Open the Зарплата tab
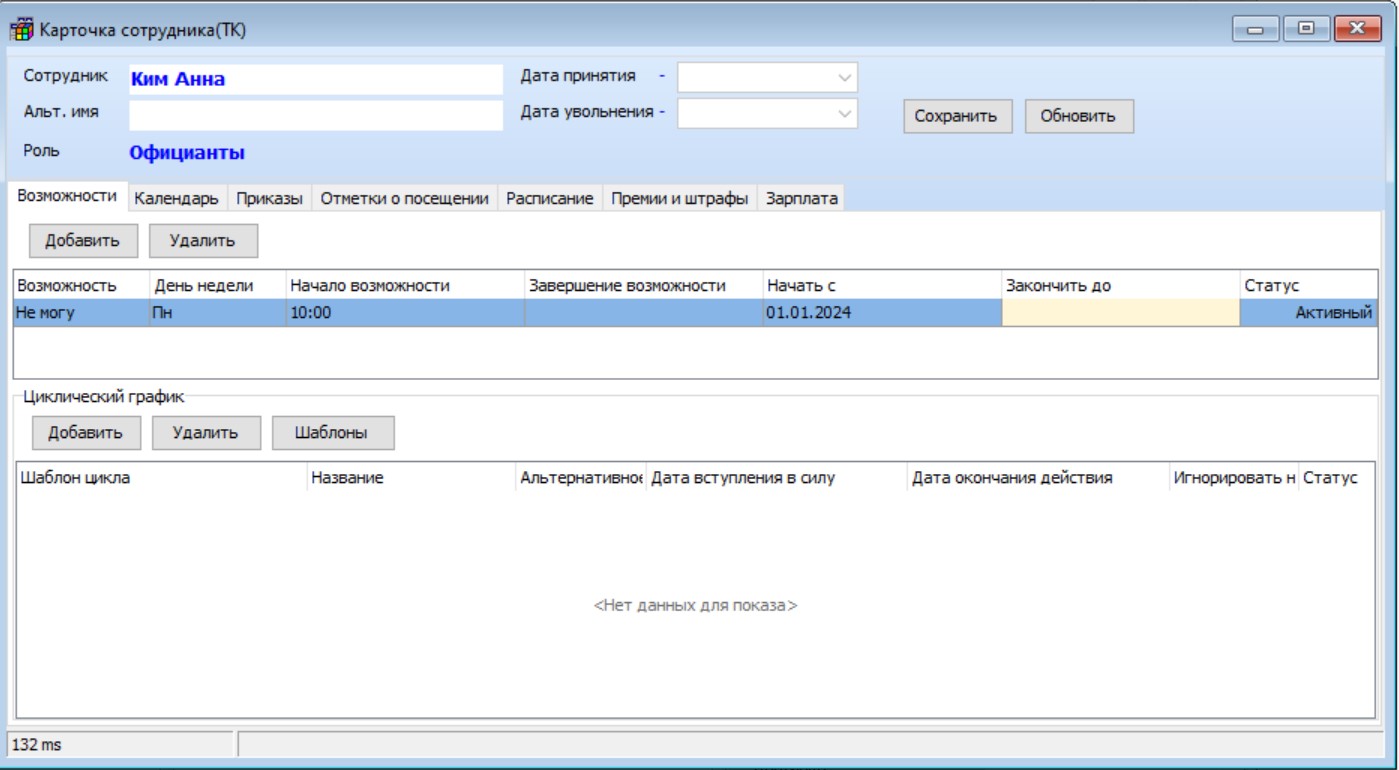Viewport: 1399px width, 770px height. click(x=802, y=199)
